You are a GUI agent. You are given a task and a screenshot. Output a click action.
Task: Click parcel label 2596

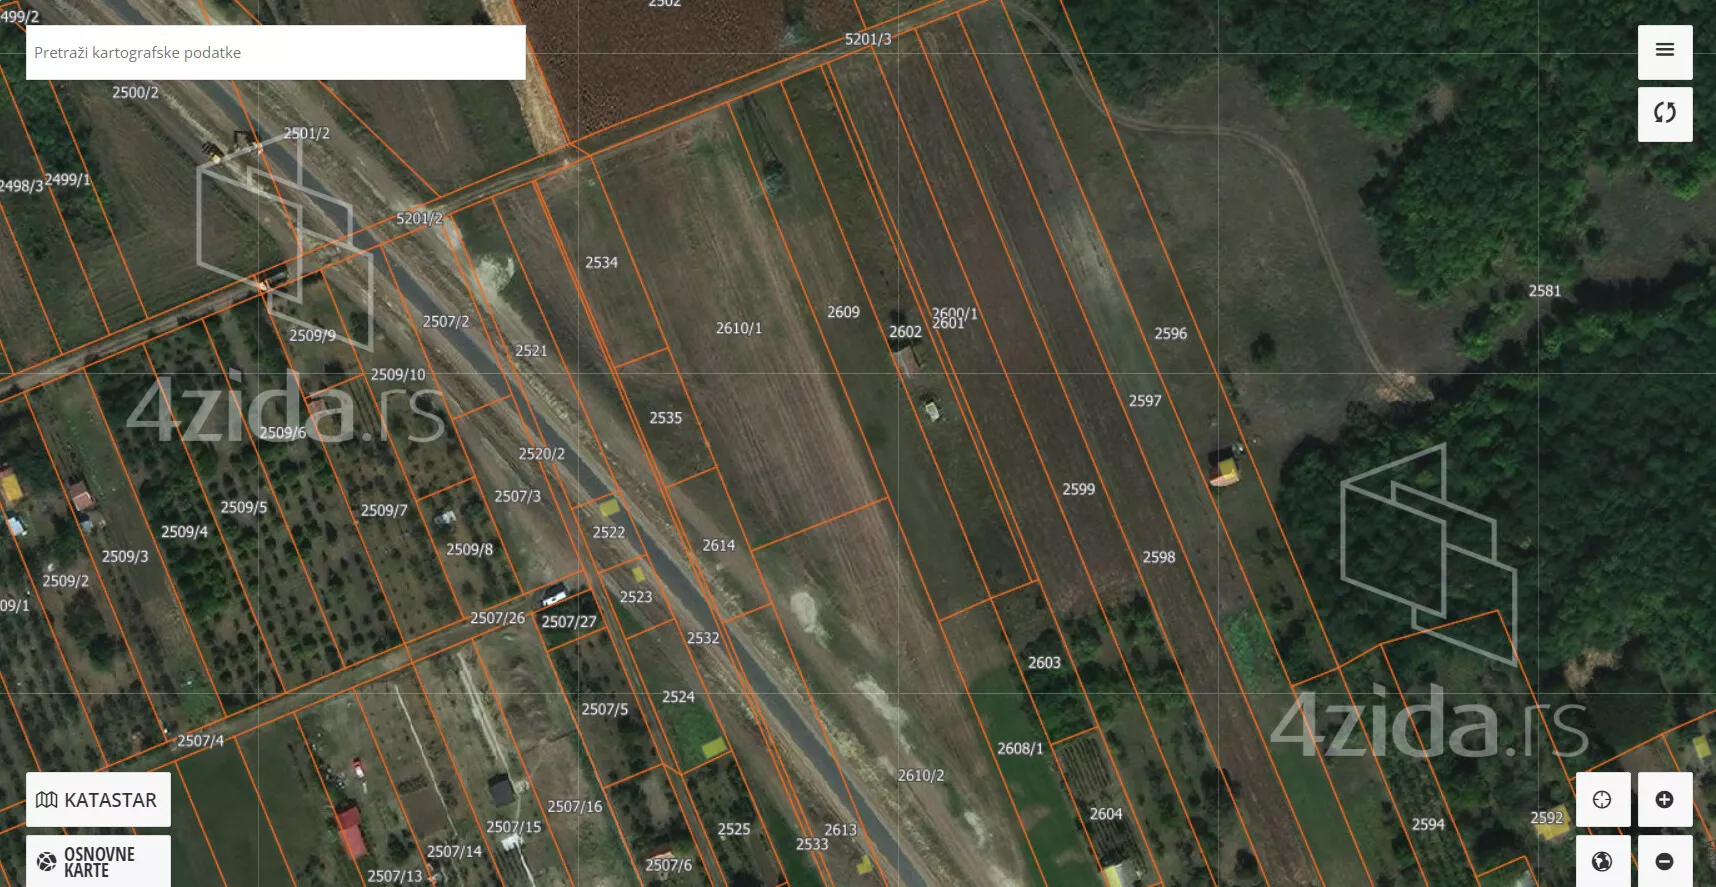[1170, 334]
